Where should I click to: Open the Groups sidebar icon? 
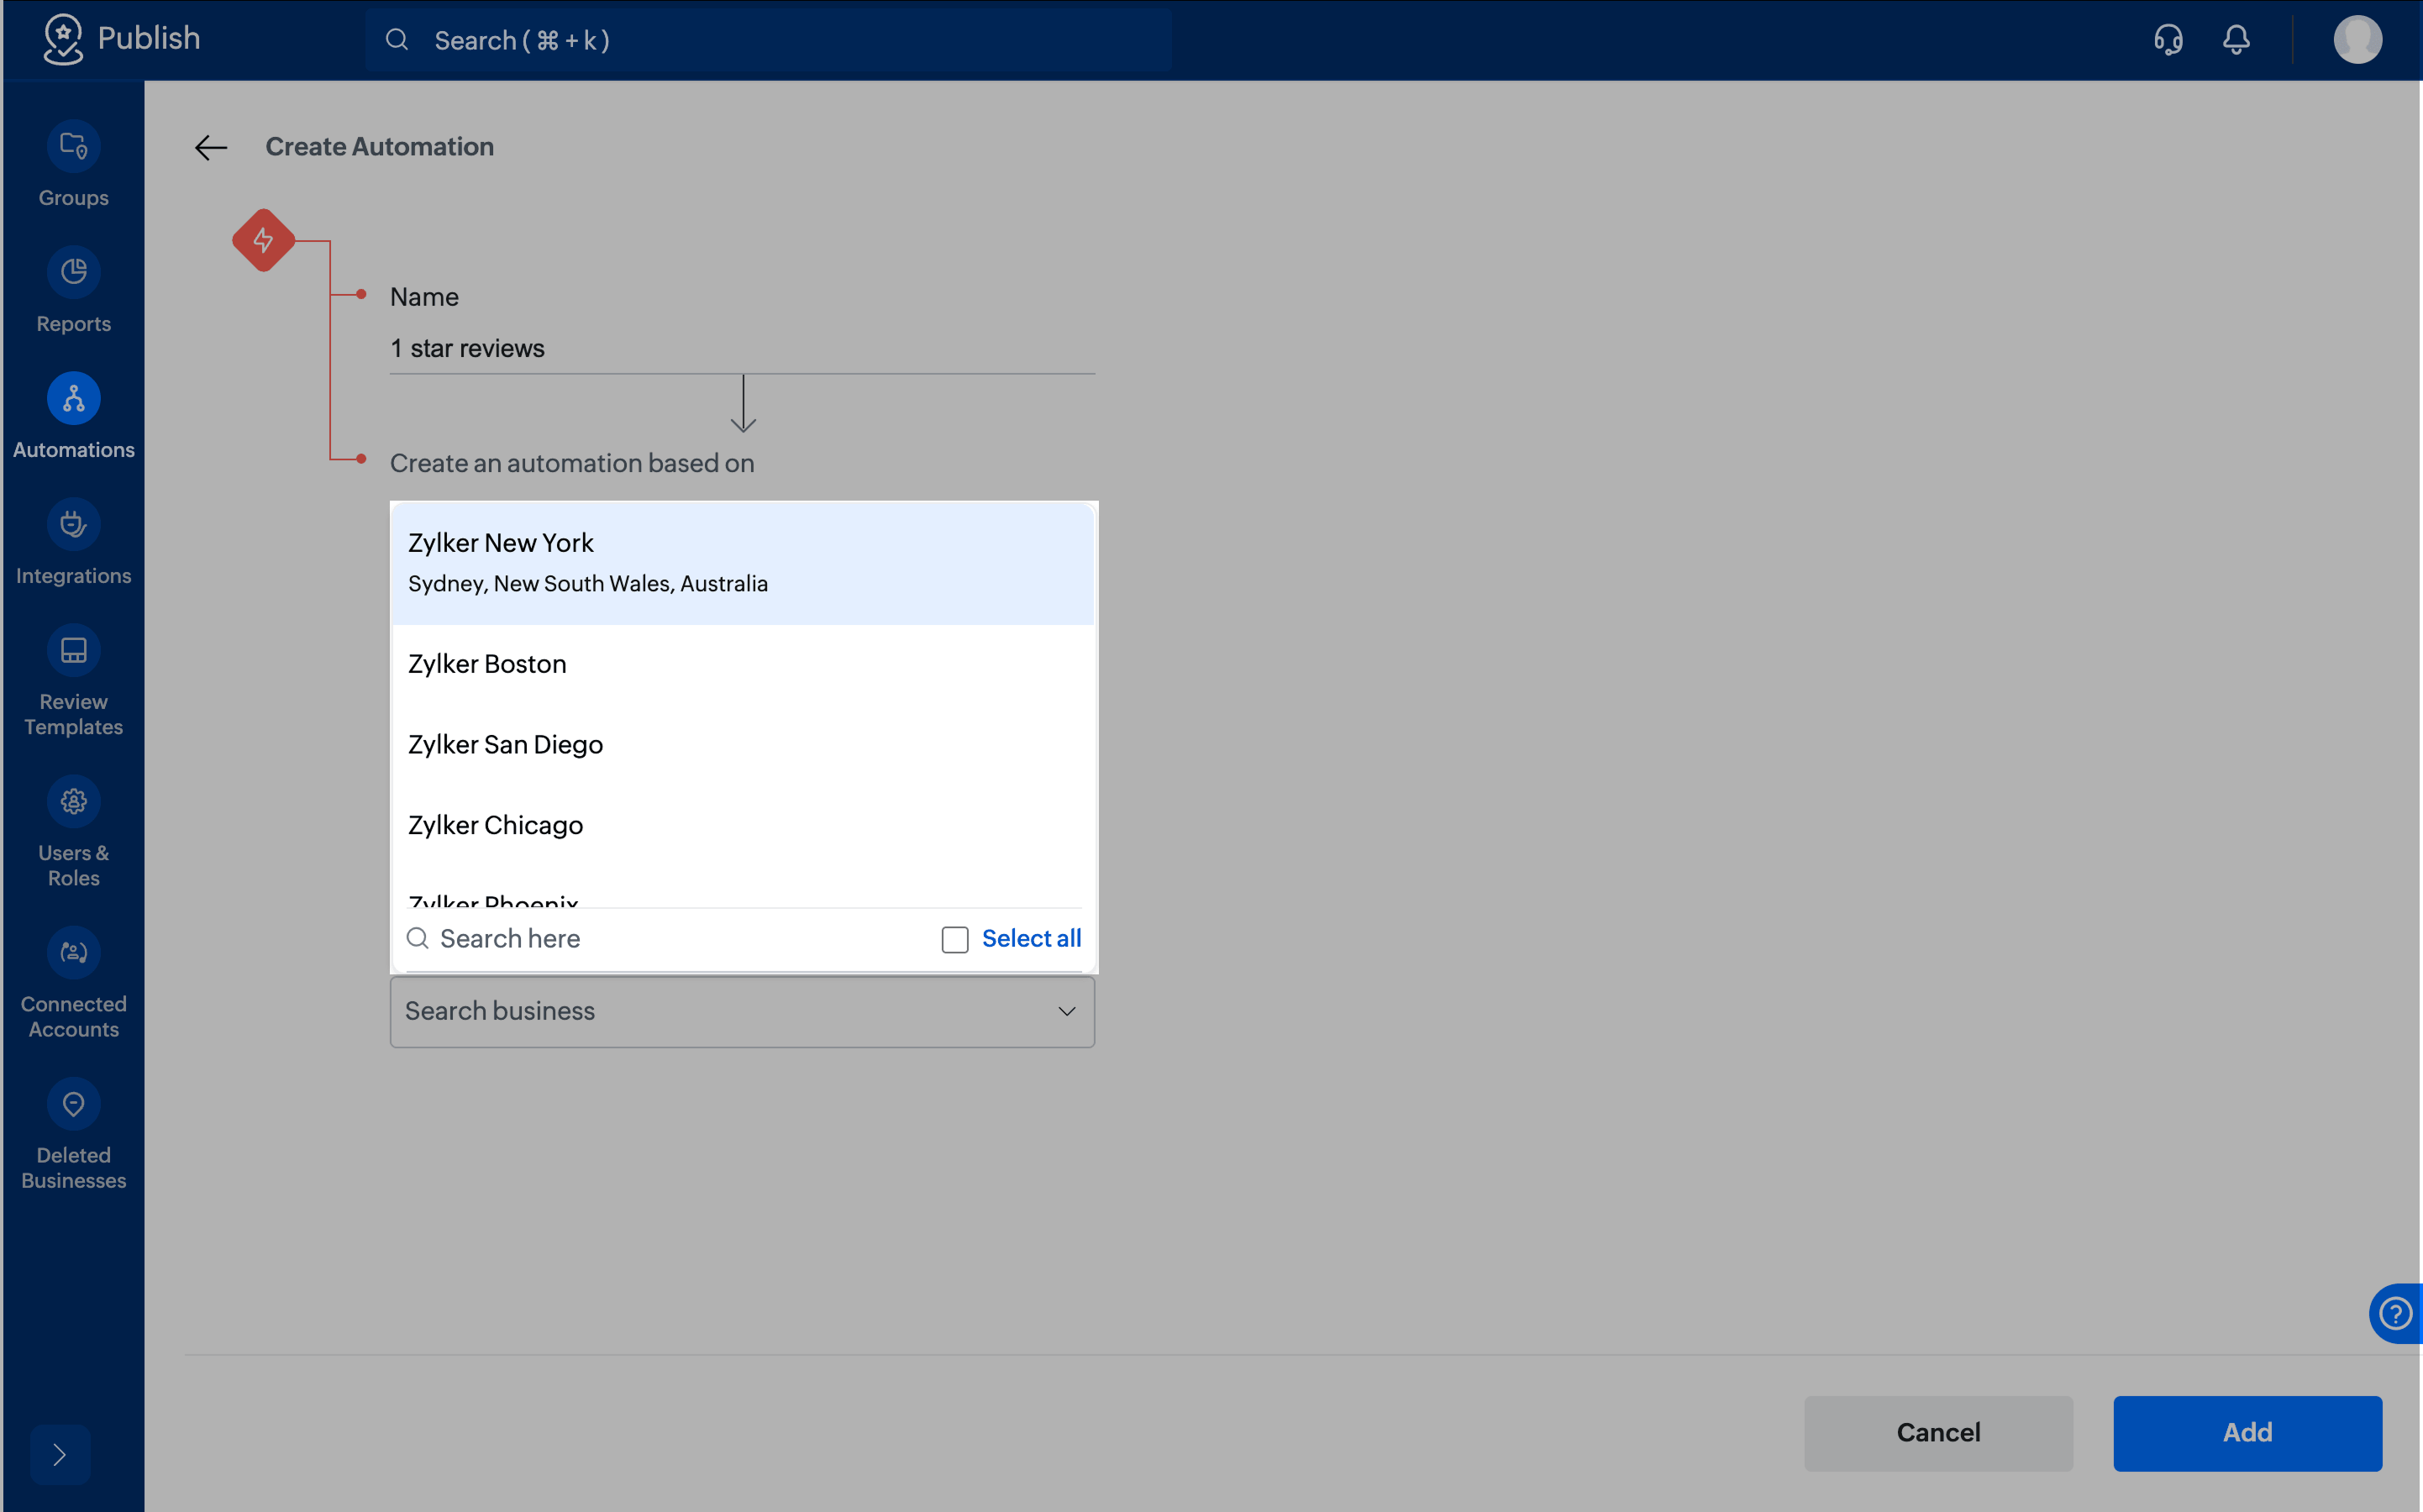click(x=73, y=148)
